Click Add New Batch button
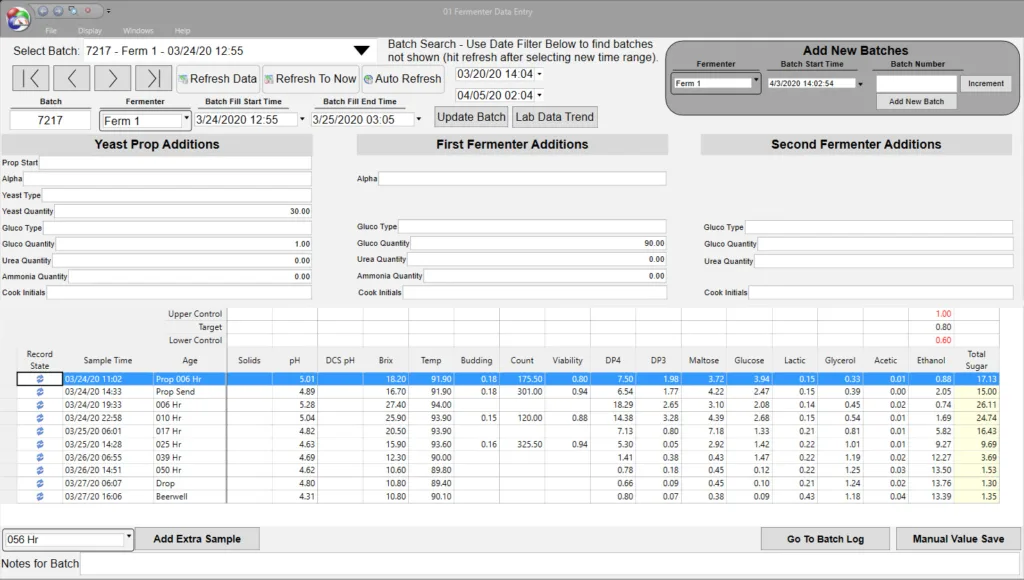1024x580 pixels. [916, 101]
